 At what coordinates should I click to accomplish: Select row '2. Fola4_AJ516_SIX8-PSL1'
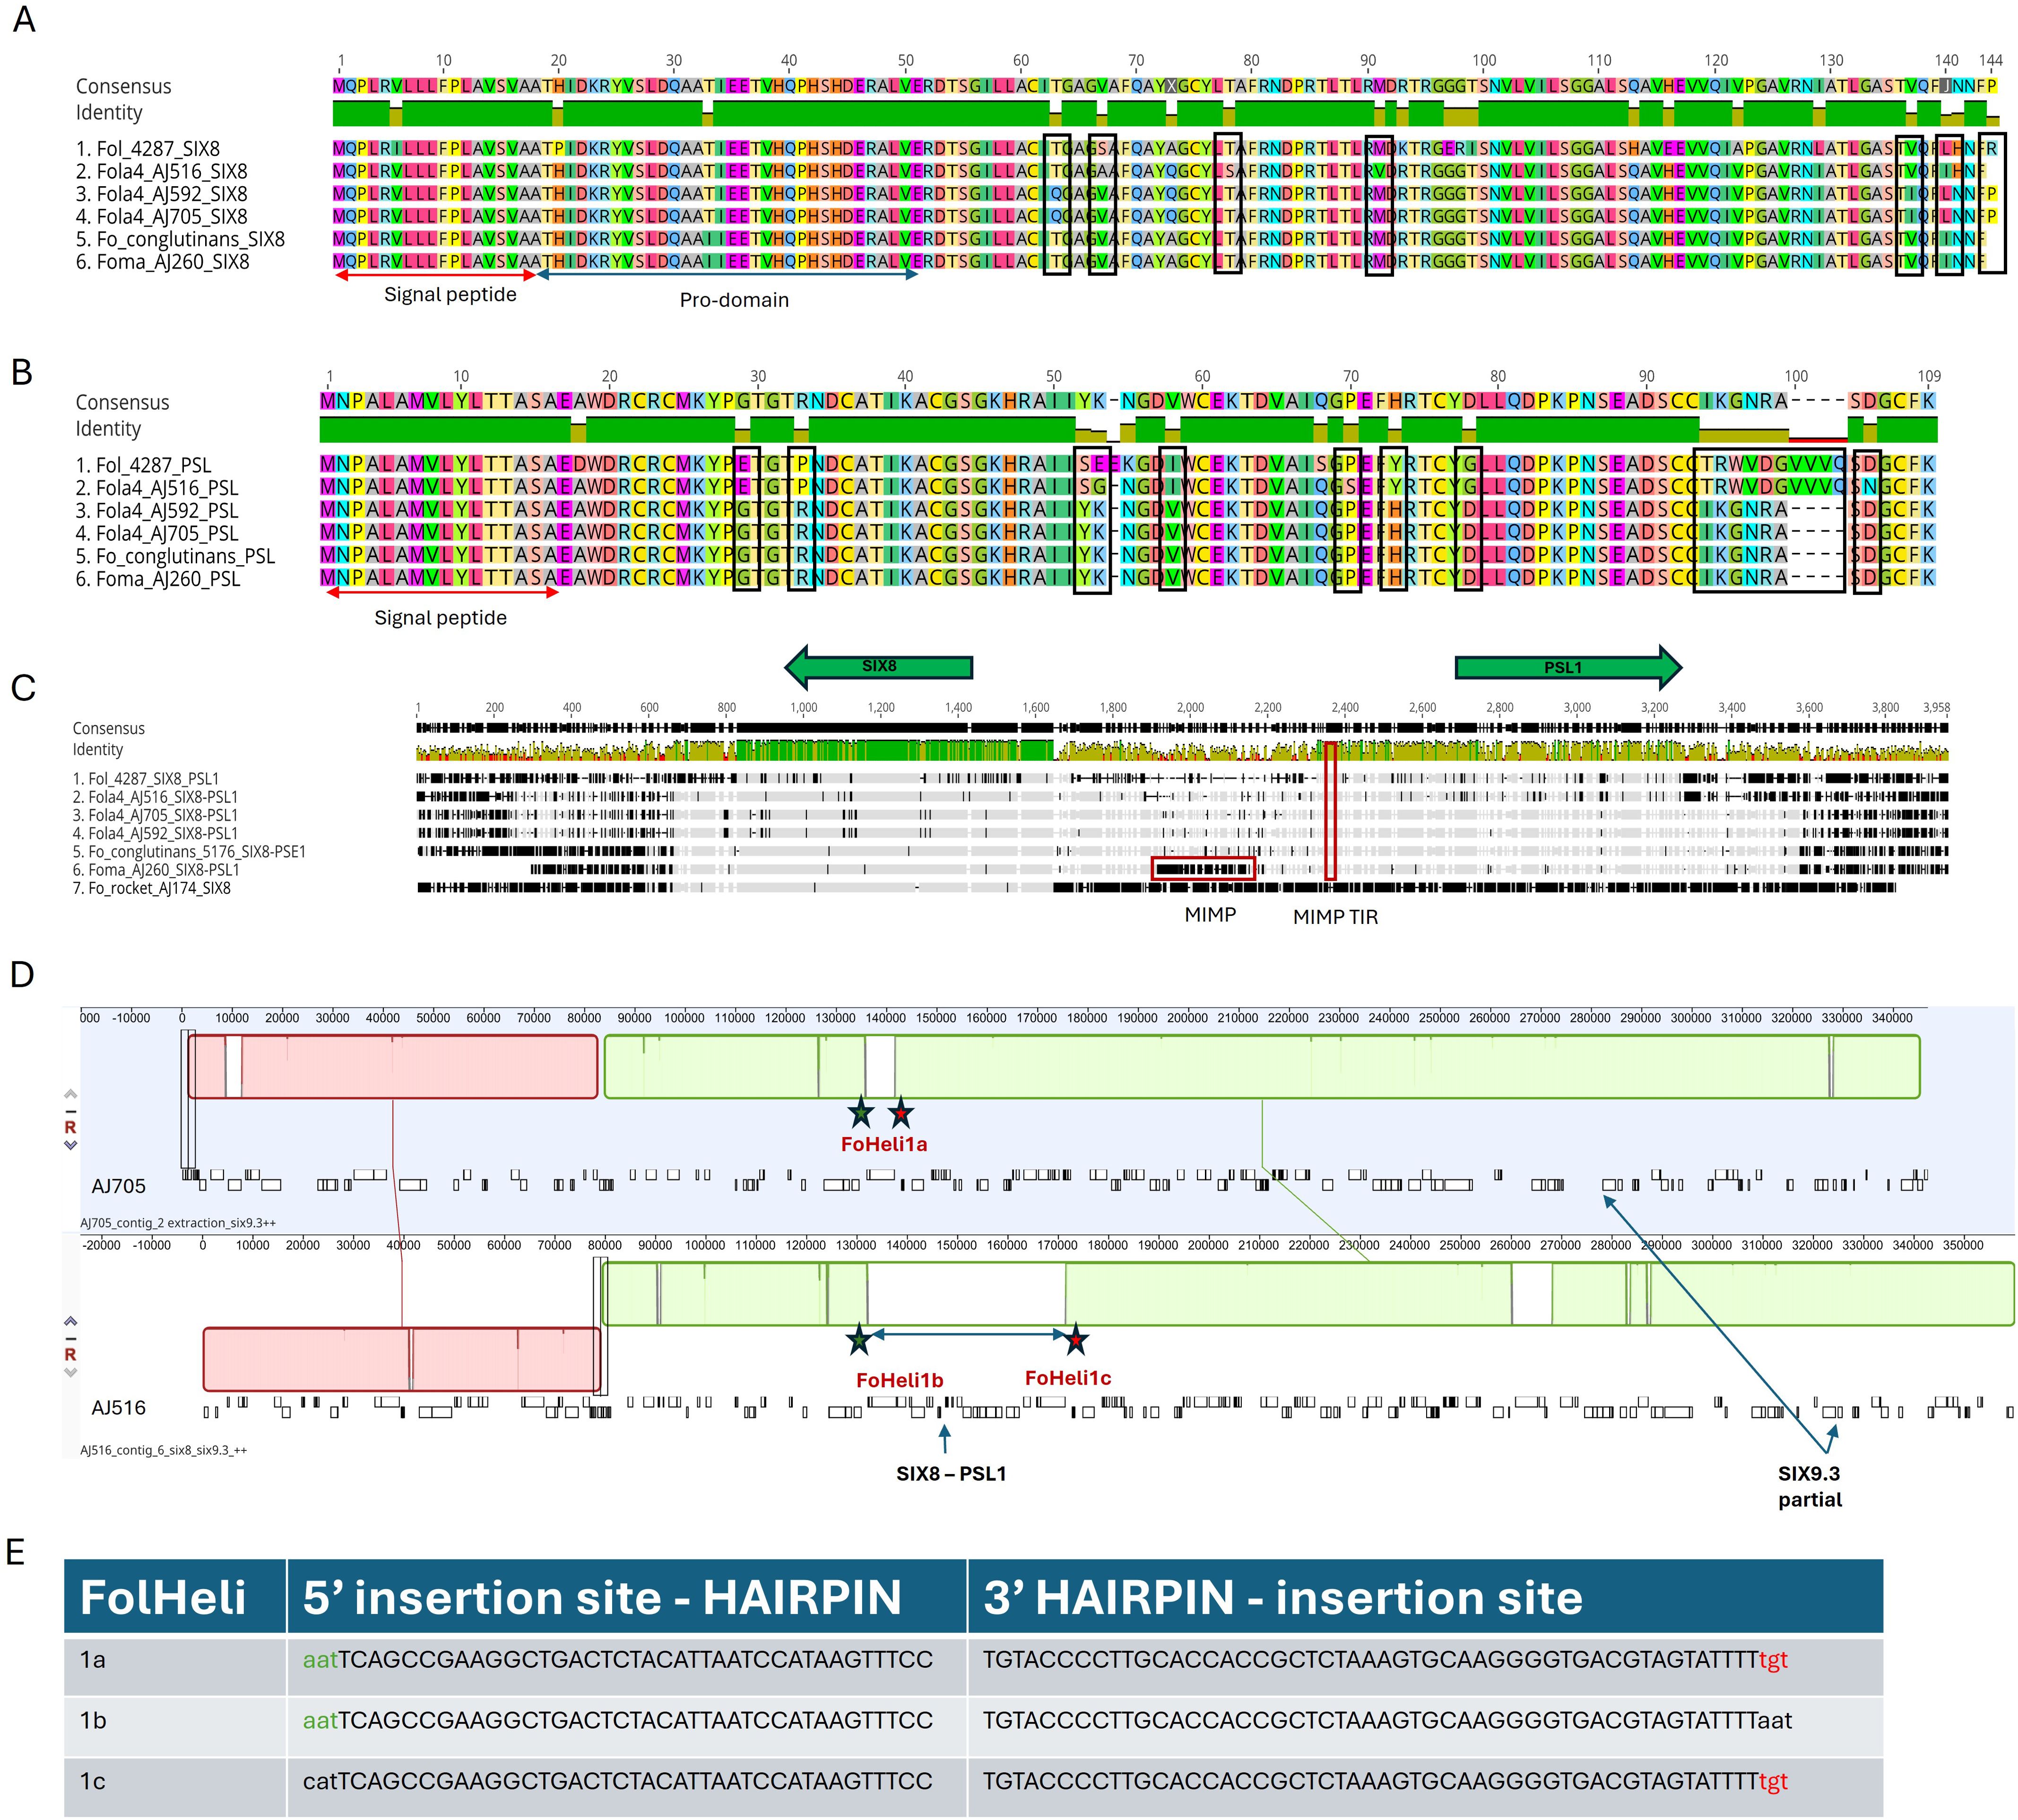1010,797
